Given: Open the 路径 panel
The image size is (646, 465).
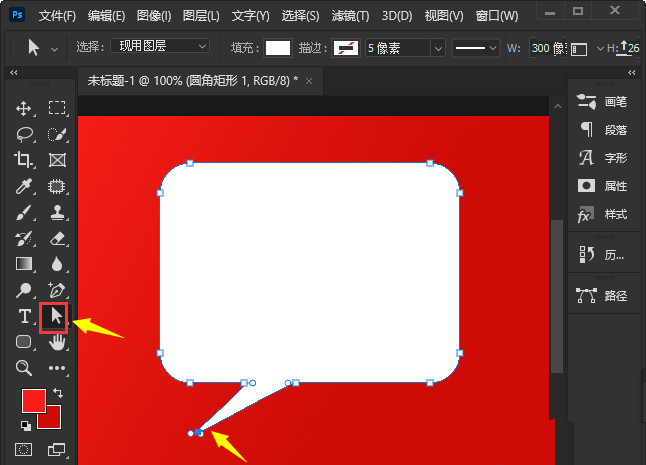Looking at the screenshot, I should click(604, 295).
